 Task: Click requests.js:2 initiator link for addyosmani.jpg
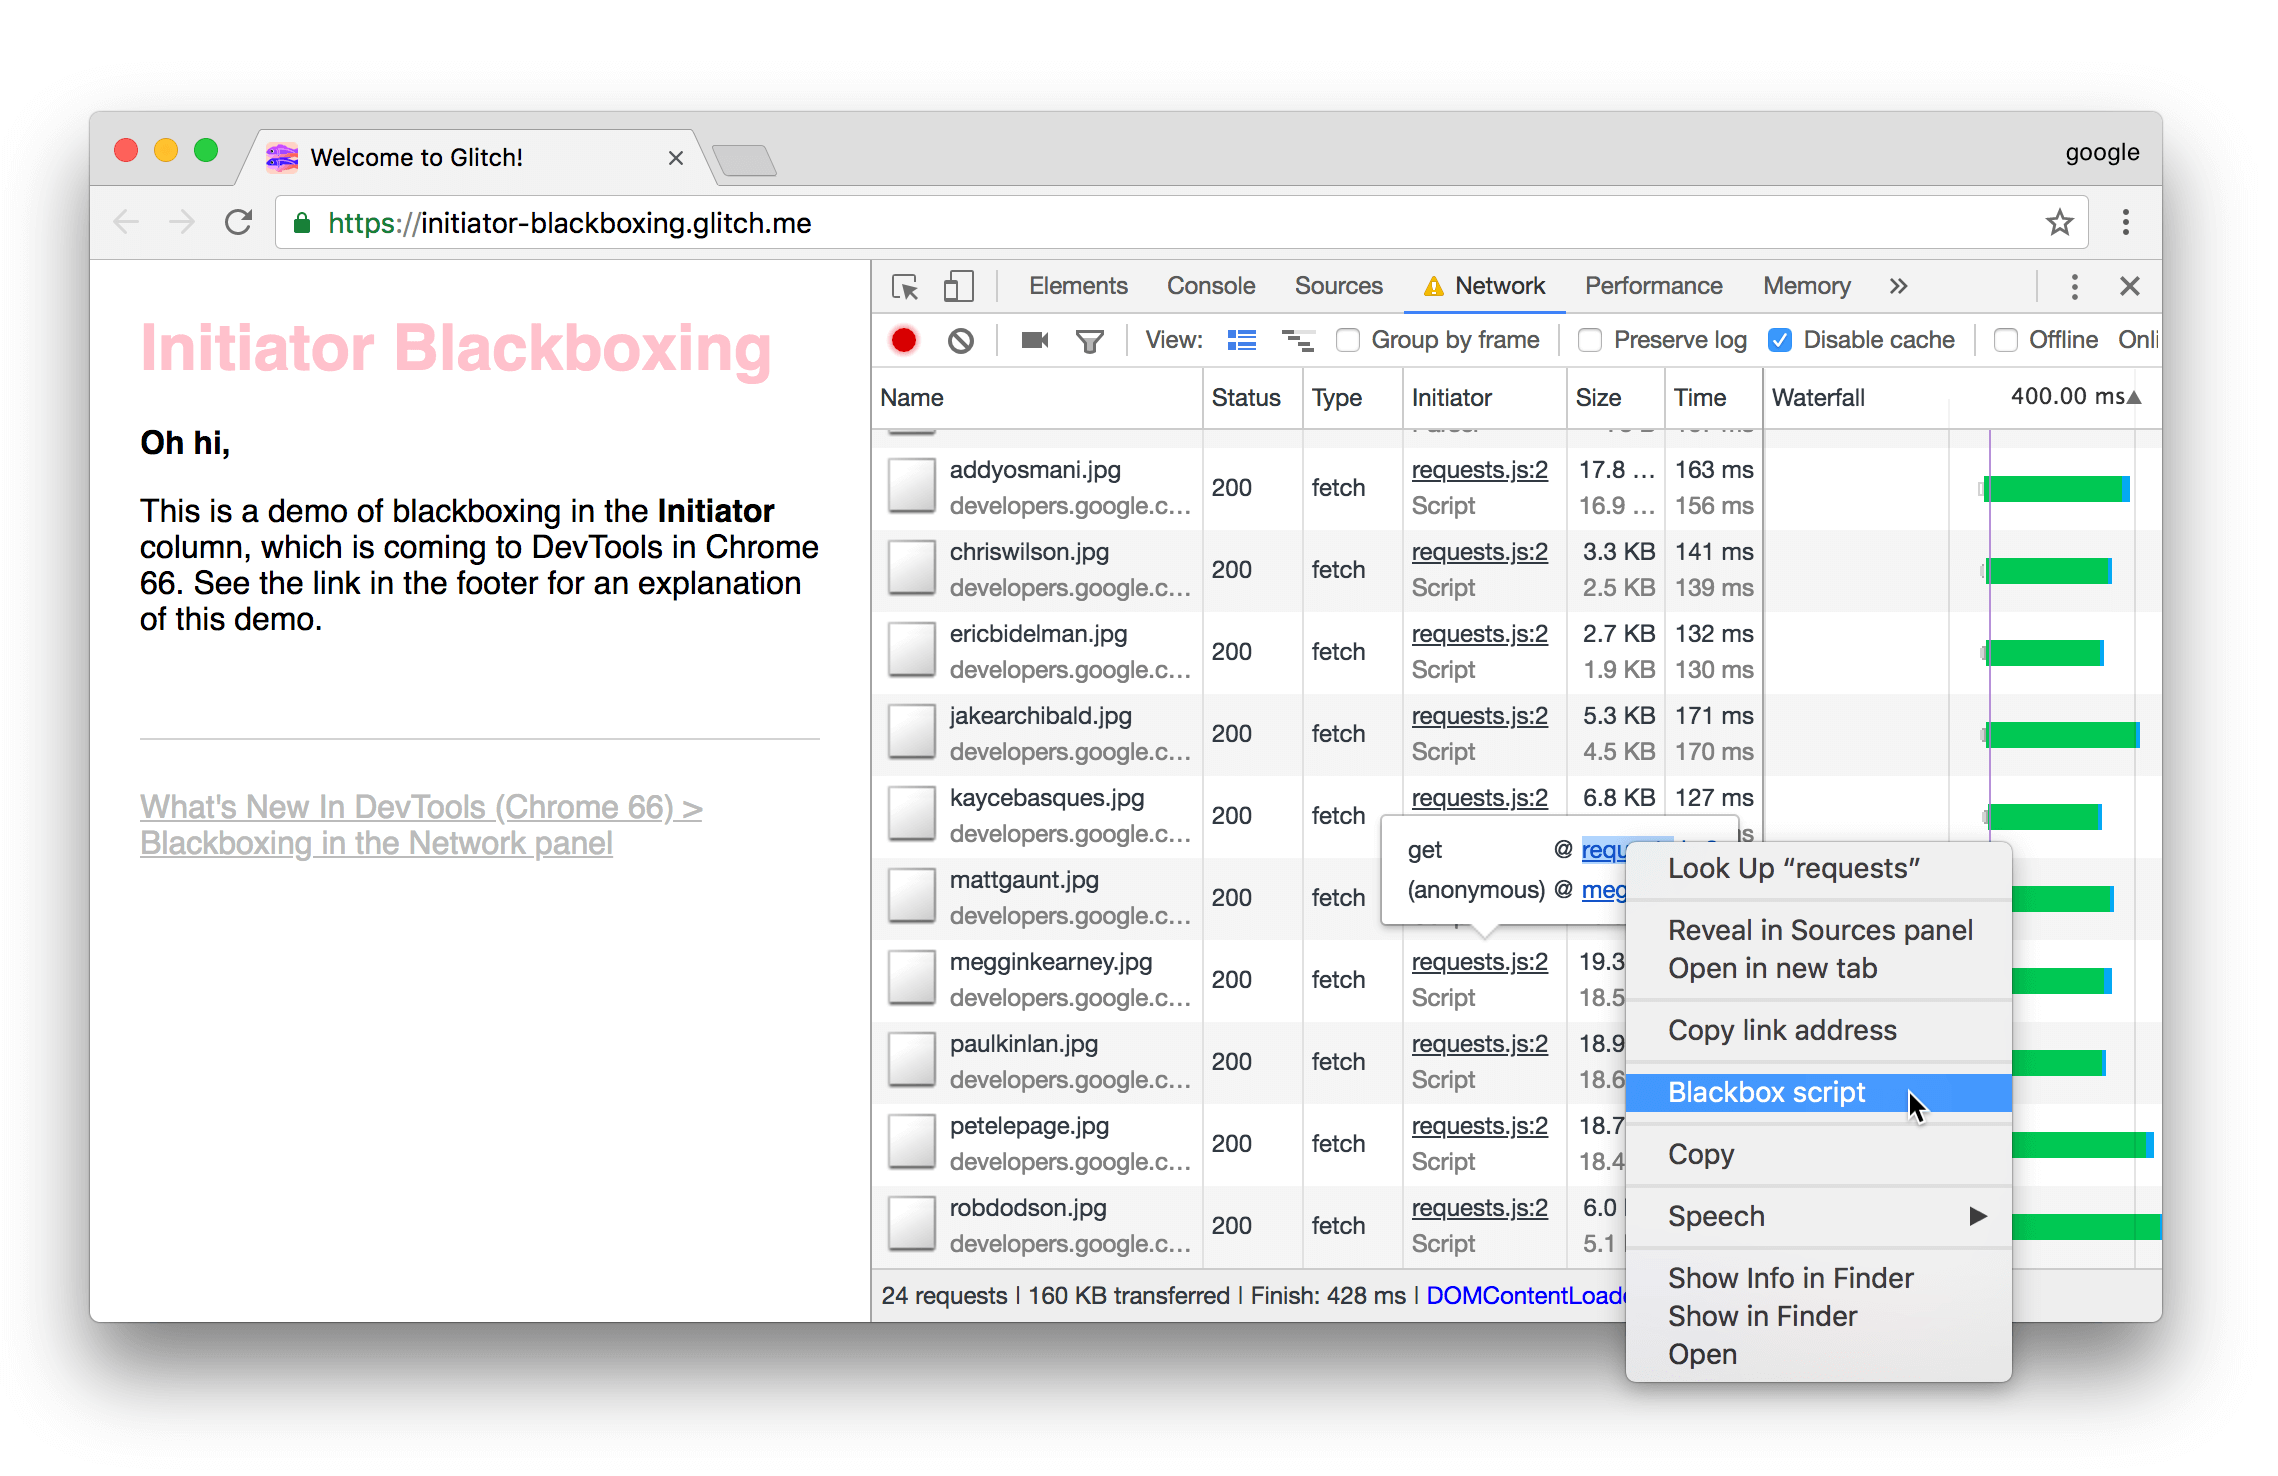point(1479,470)
